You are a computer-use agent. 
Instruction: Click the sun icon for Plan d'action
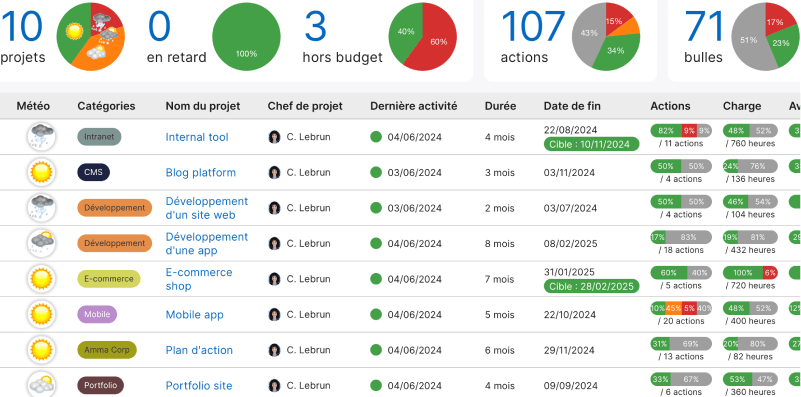tap(41, 350)
